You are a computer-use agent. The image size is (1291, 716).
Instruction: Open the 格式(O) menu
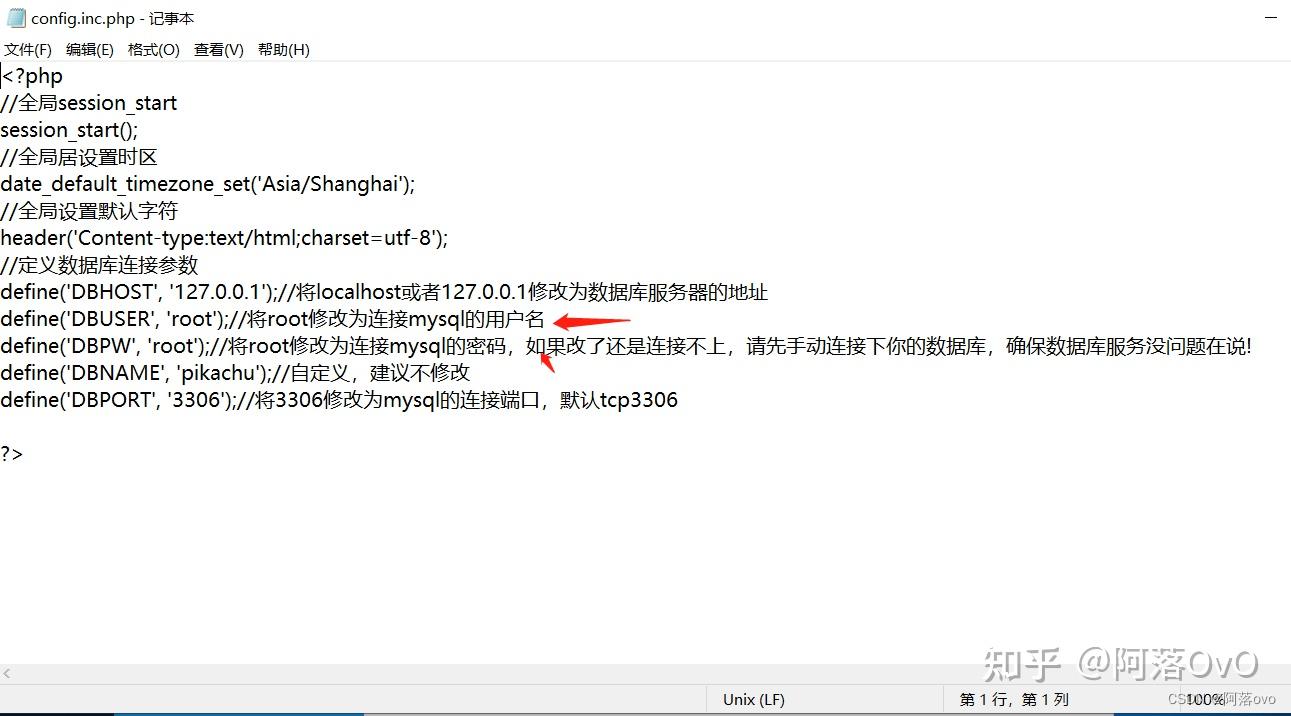pos(154,50)
